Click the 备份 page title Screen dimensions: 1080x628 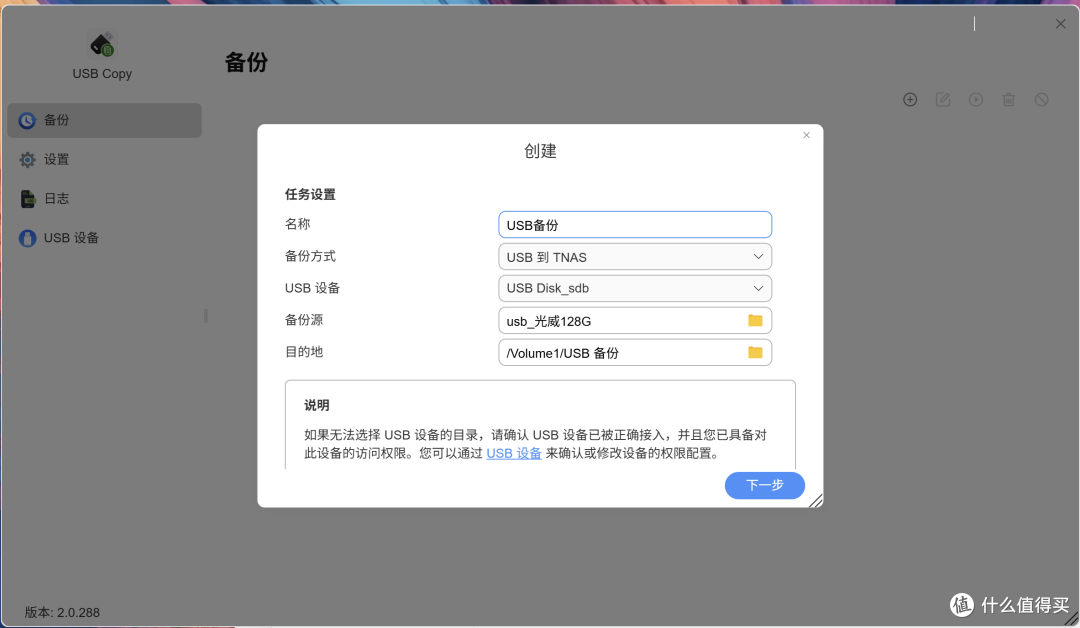[x=246, y=63]
